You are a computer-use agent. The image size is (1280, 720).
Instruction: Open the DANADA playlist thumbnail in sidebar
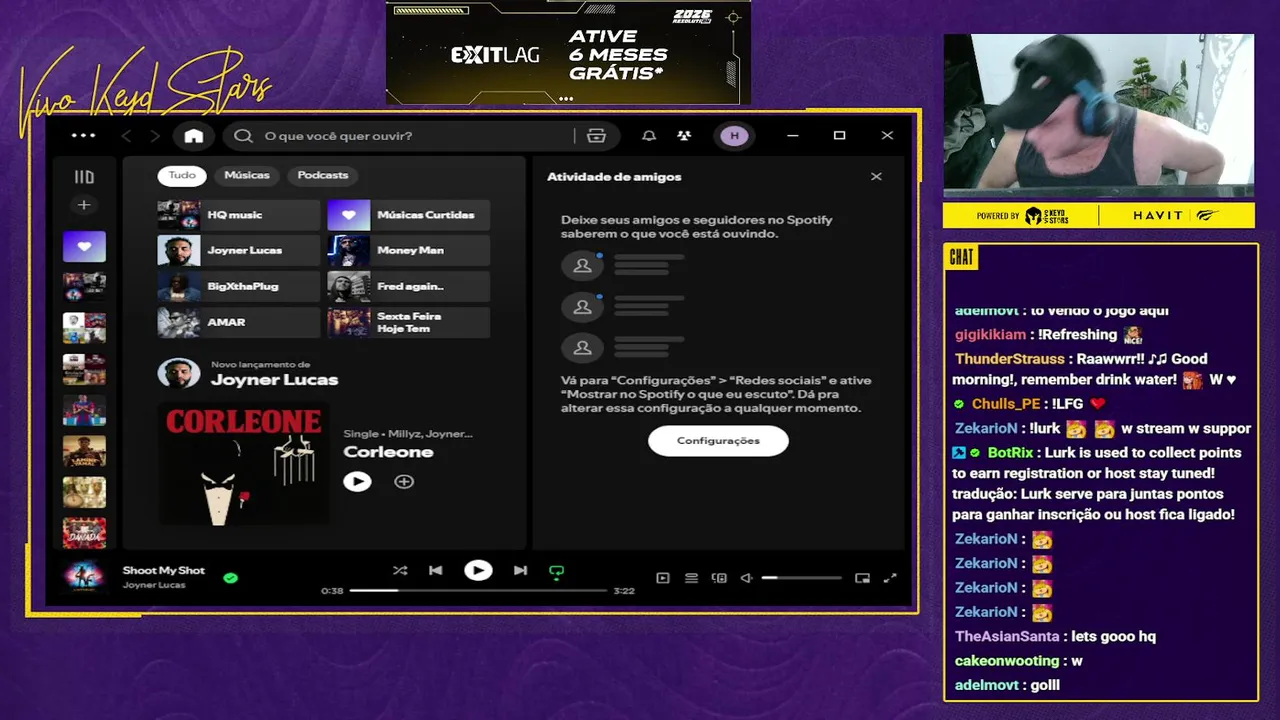tap(84, 533)
